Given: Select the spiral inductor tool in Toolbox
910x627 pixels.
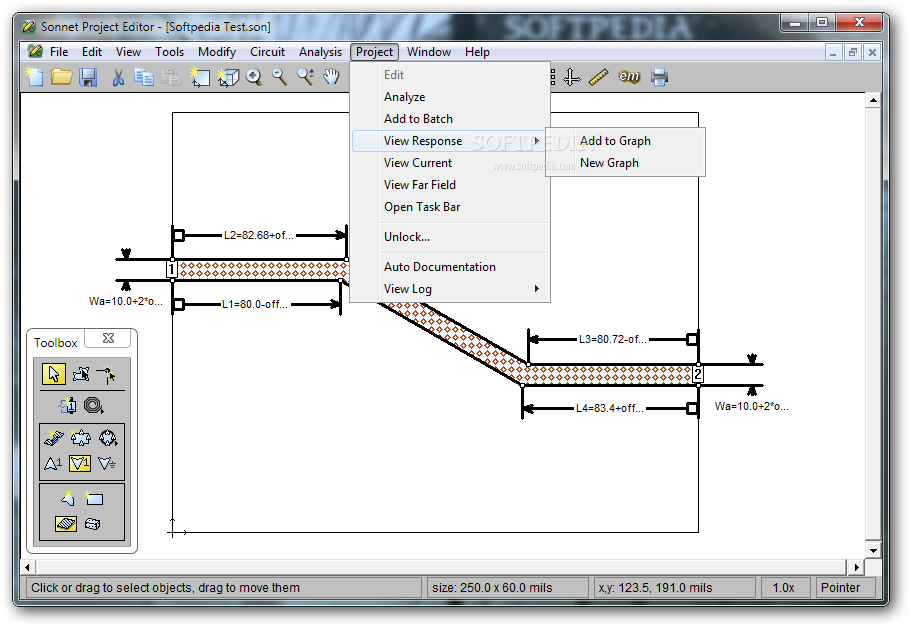Looking at the screenshot, I should coord(93,405).
